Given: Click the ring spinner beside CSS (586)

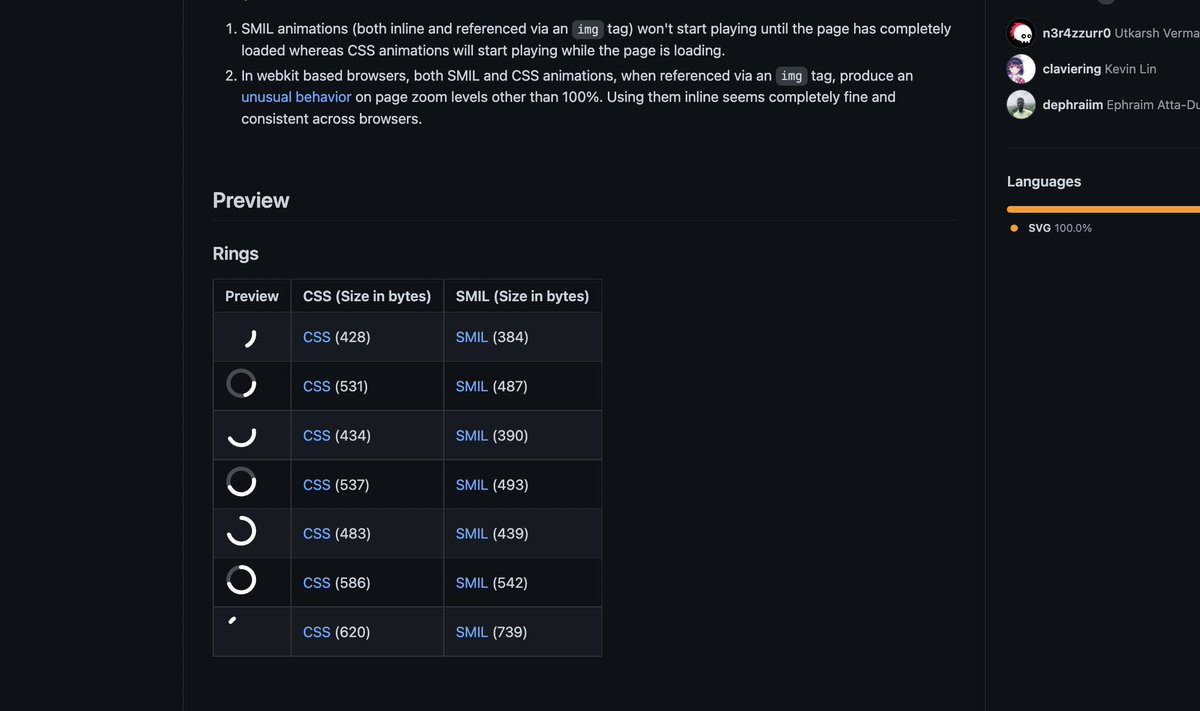Looking at the screenshot, I should (241, 581).
